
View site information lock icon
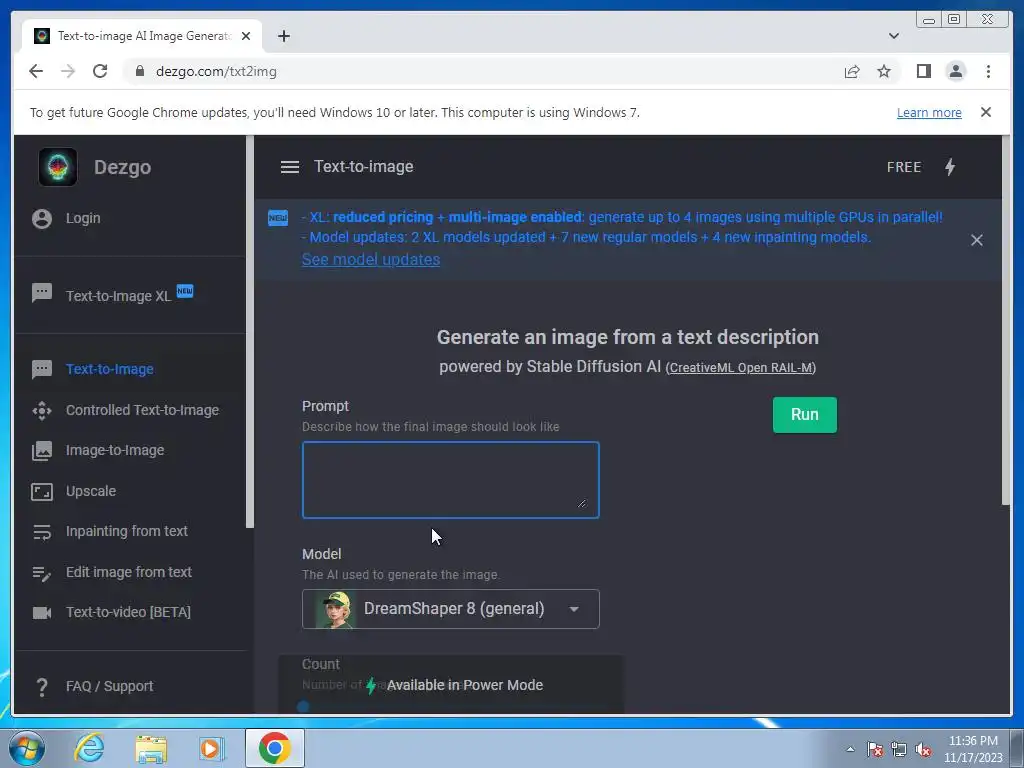point(139,71)
